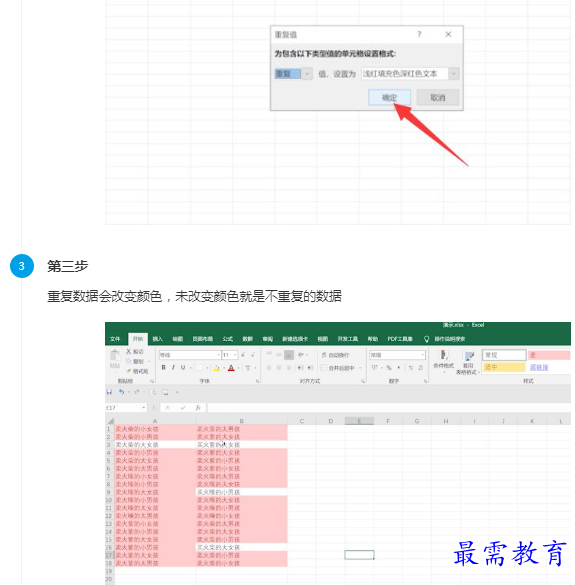The height and width of the screenshot is (585, 575).
Task: Close the 重复值 dialog with X
Action: [x=449, y=34]
